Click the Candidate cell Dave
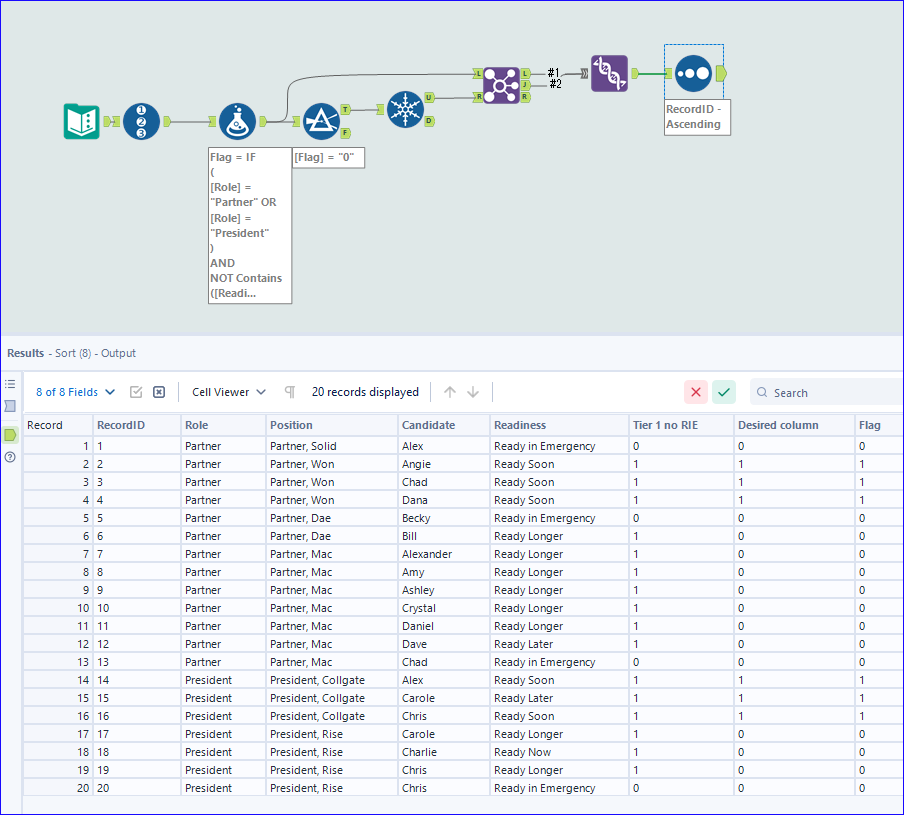 444,644
